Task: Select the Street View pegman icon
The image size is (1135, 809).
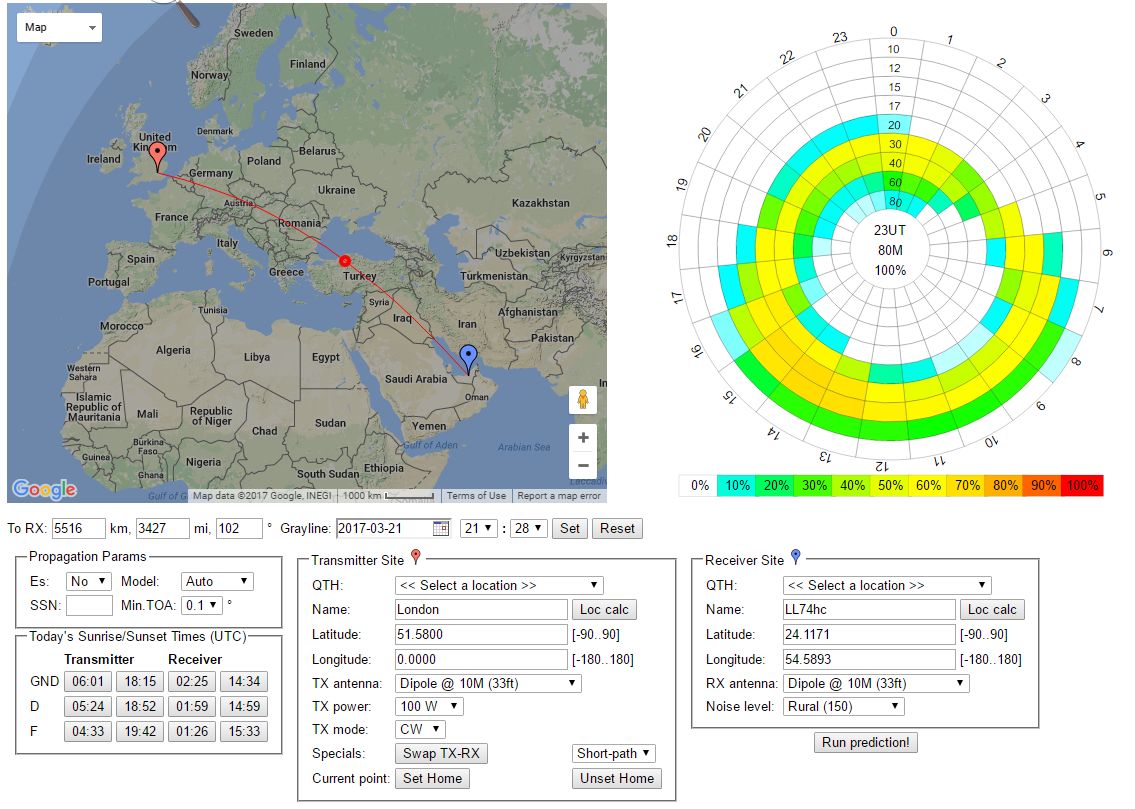Action: click(x=582, y=401)
